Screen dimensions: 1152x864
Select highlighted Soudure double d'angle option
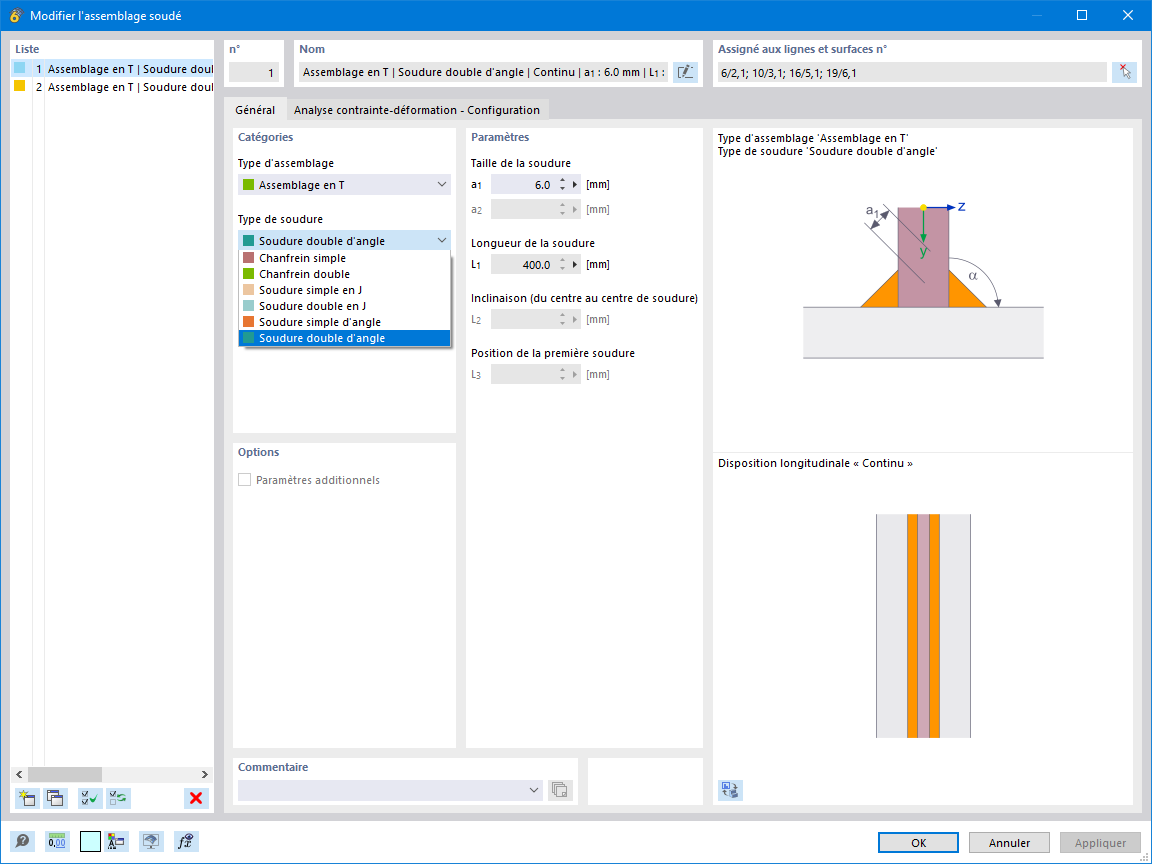(345, 338)
